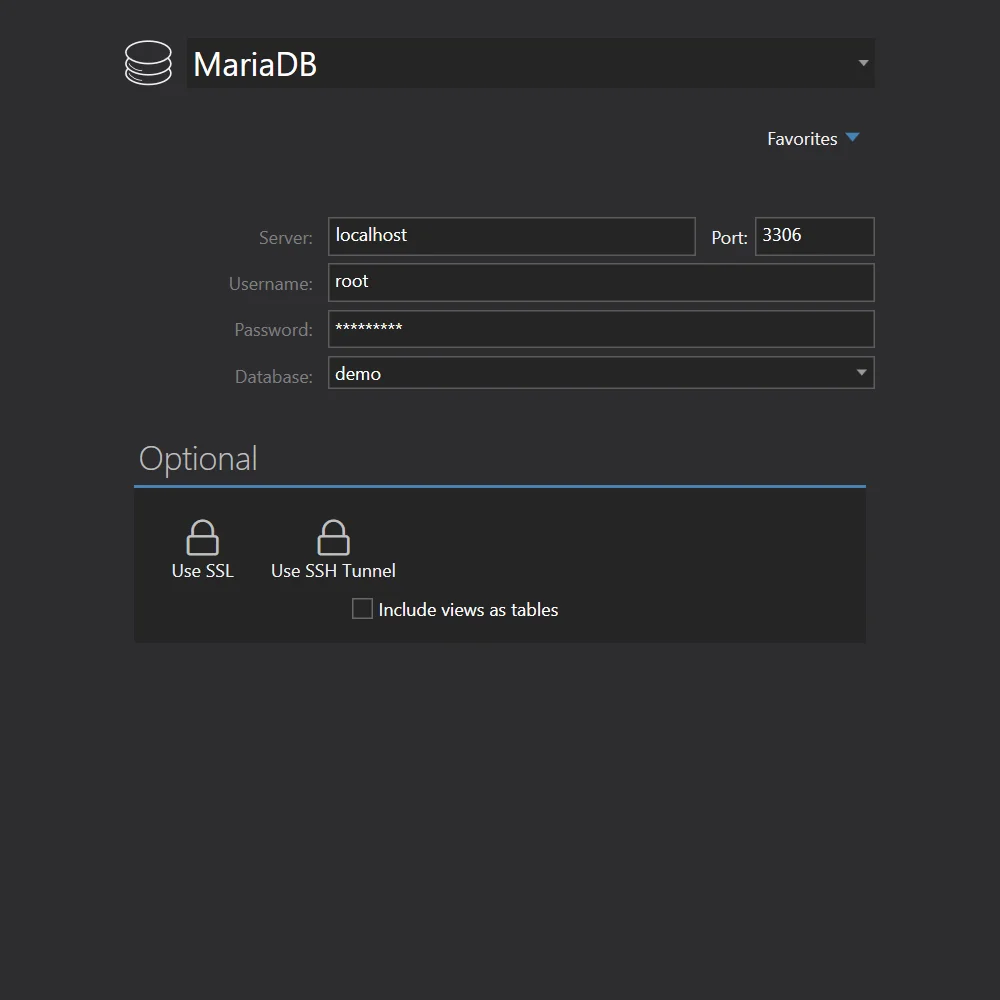Open the MariaDB database type dropdown
The width and height of the screenshot is (1000, 1000).
pos(862,62)
